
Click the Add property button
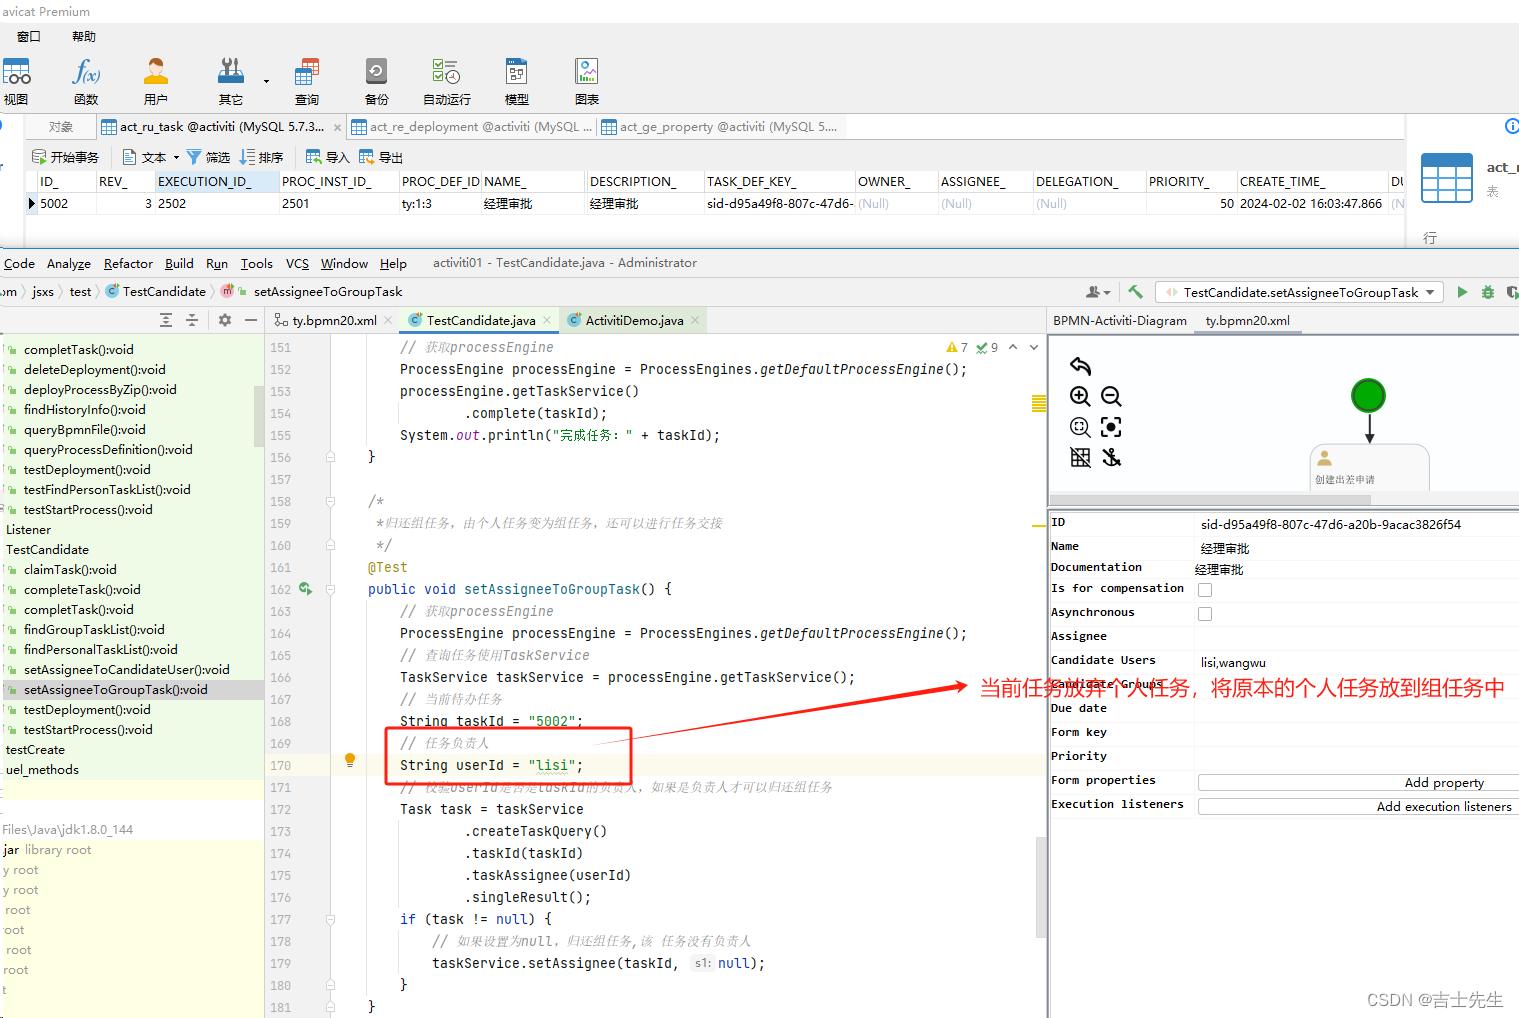(x=1443, y=783)
